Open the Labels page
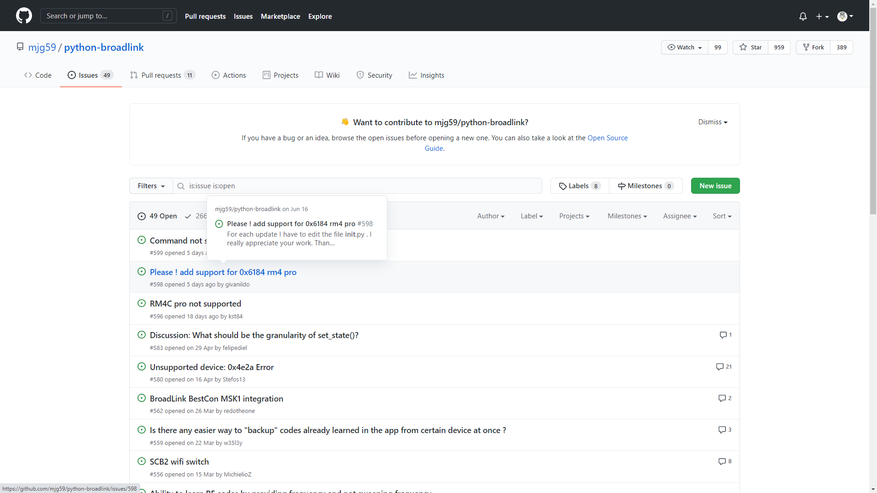The image size is (877, 493). [579, 186]
